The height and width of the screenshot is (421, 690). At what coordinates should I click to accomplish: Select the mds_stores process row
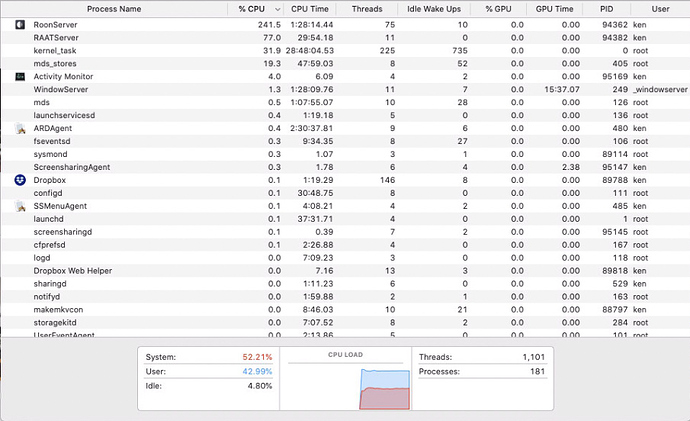(x=345, y=64)
